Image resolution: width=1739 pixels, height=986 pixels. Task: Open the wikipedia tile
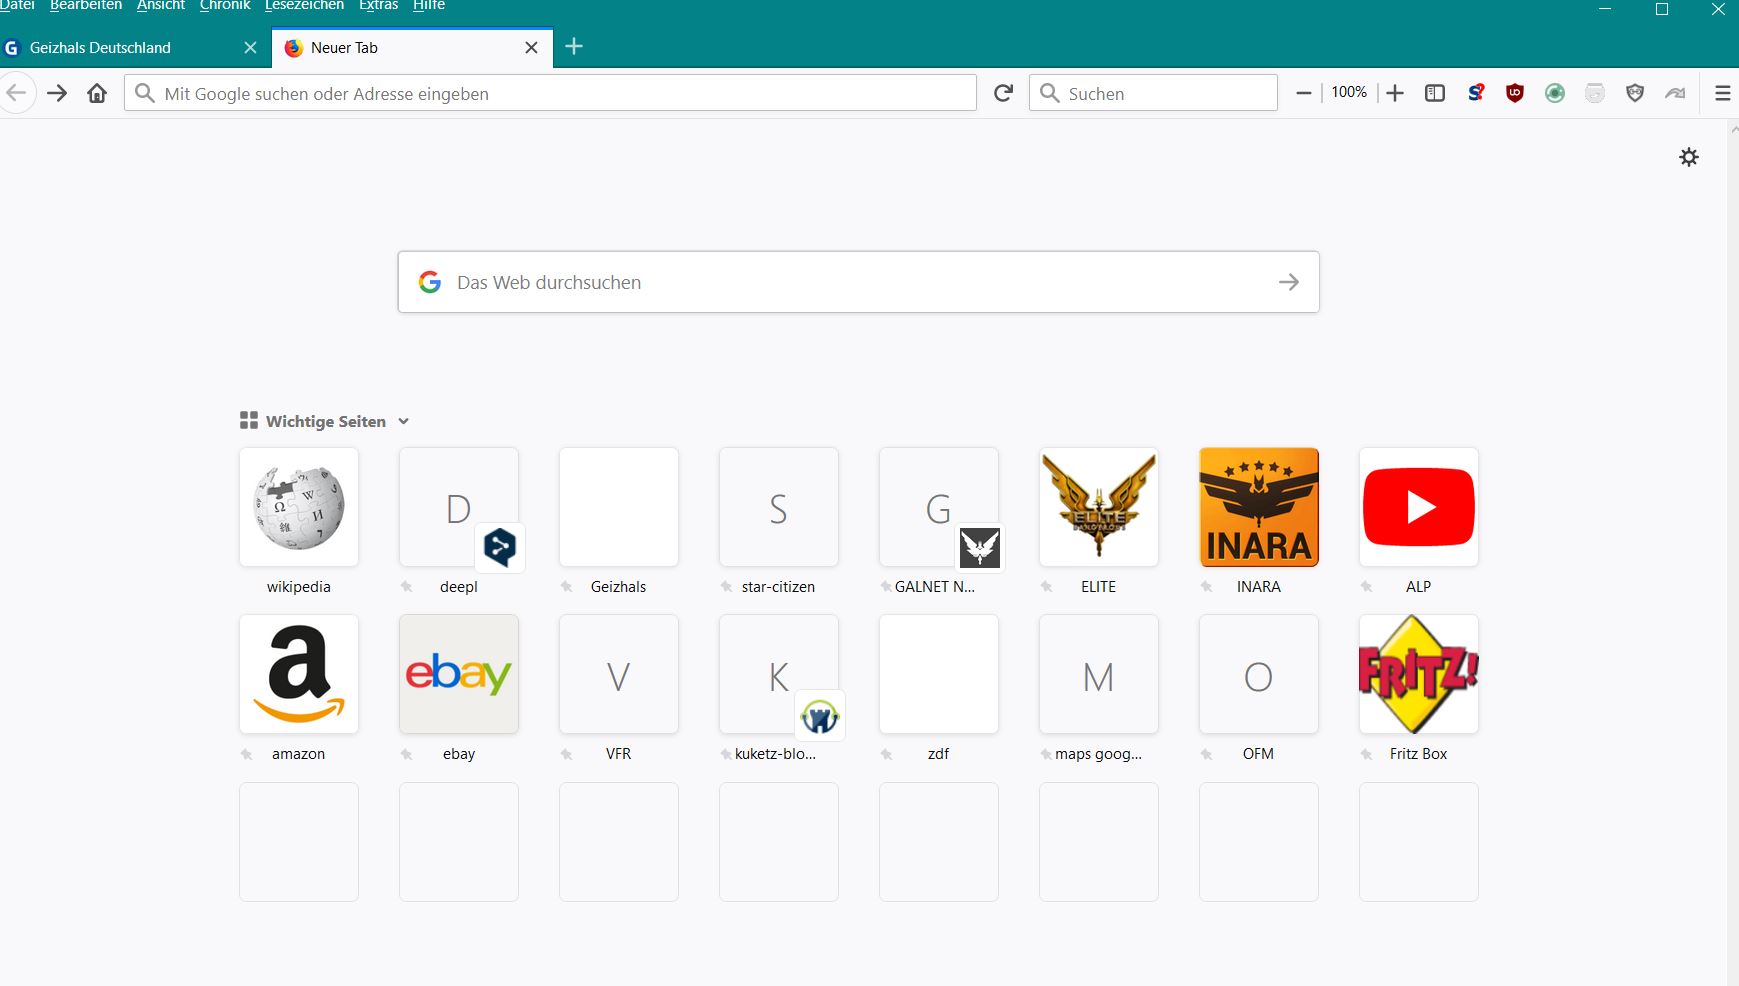299,507
